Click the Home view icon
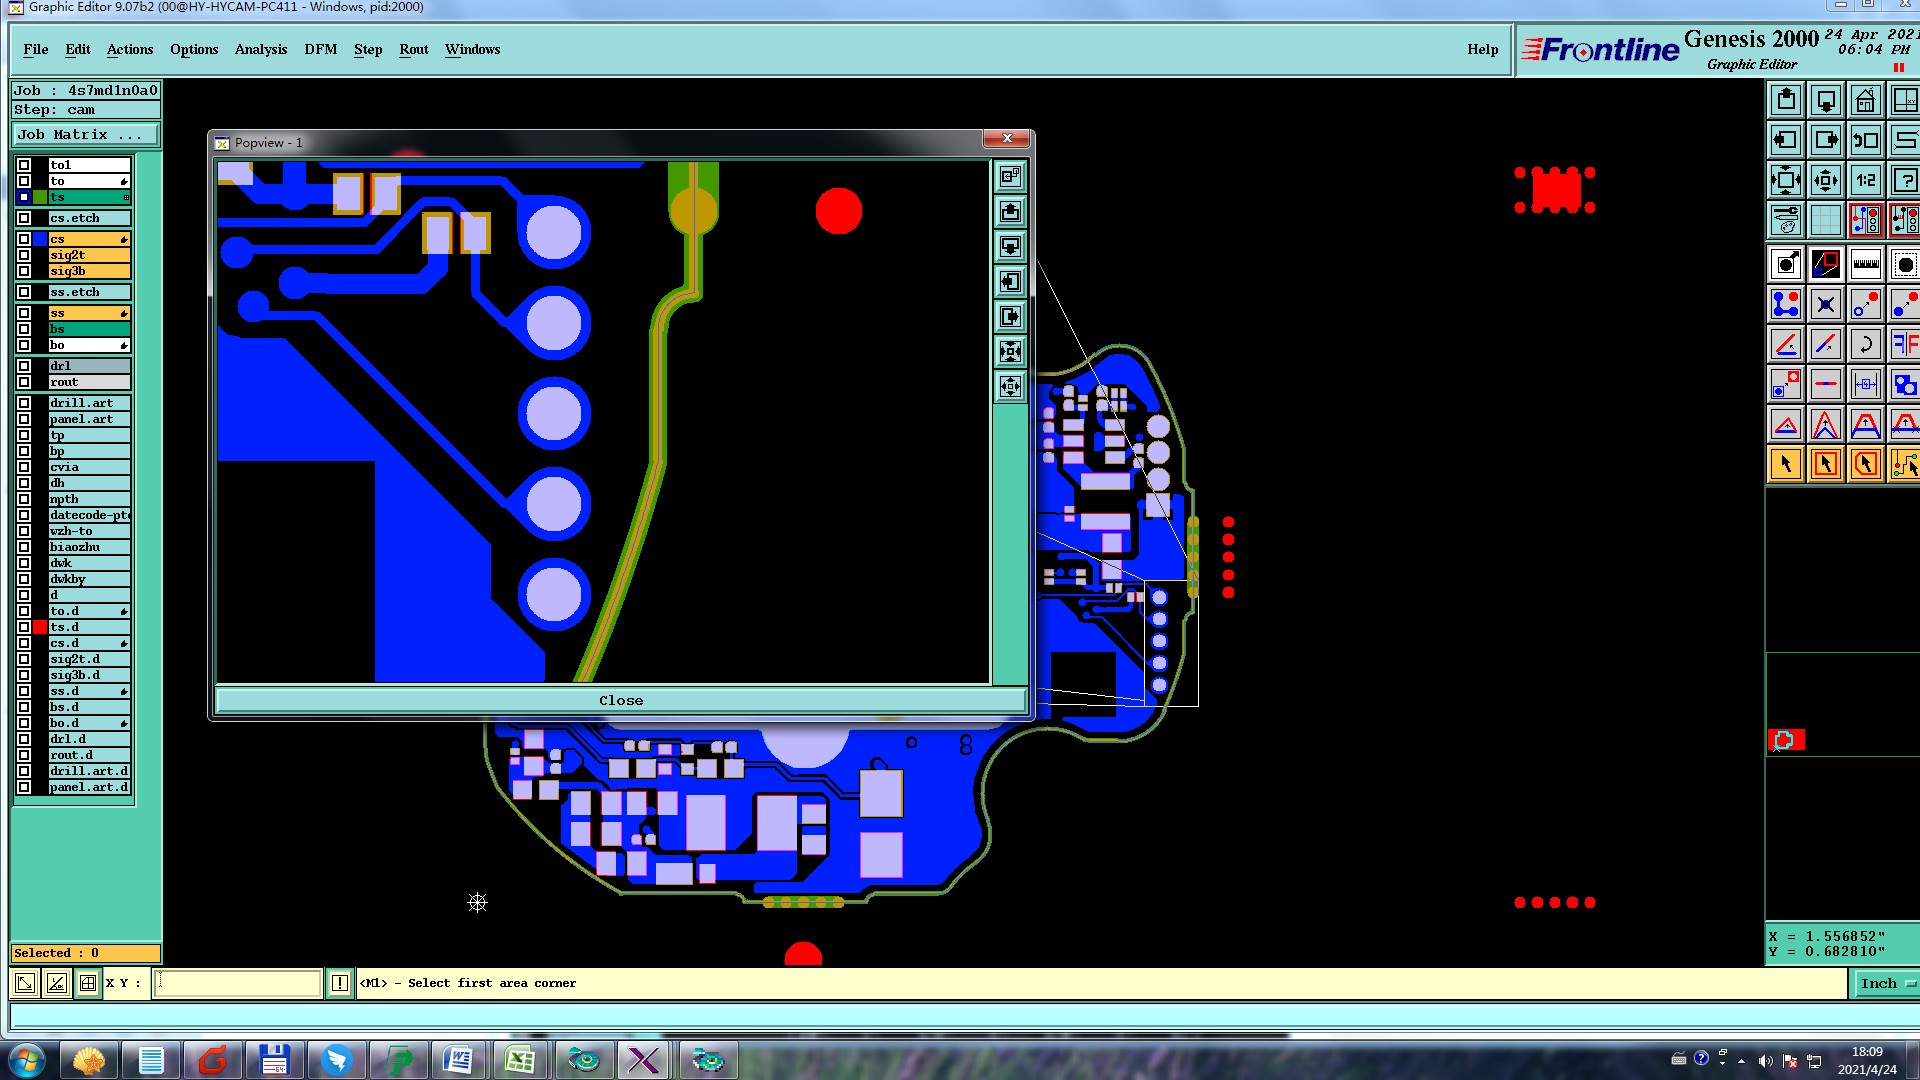The width and height of the screenshot is (1920, 1080). pyautogui.click(x=1866, y=101)
